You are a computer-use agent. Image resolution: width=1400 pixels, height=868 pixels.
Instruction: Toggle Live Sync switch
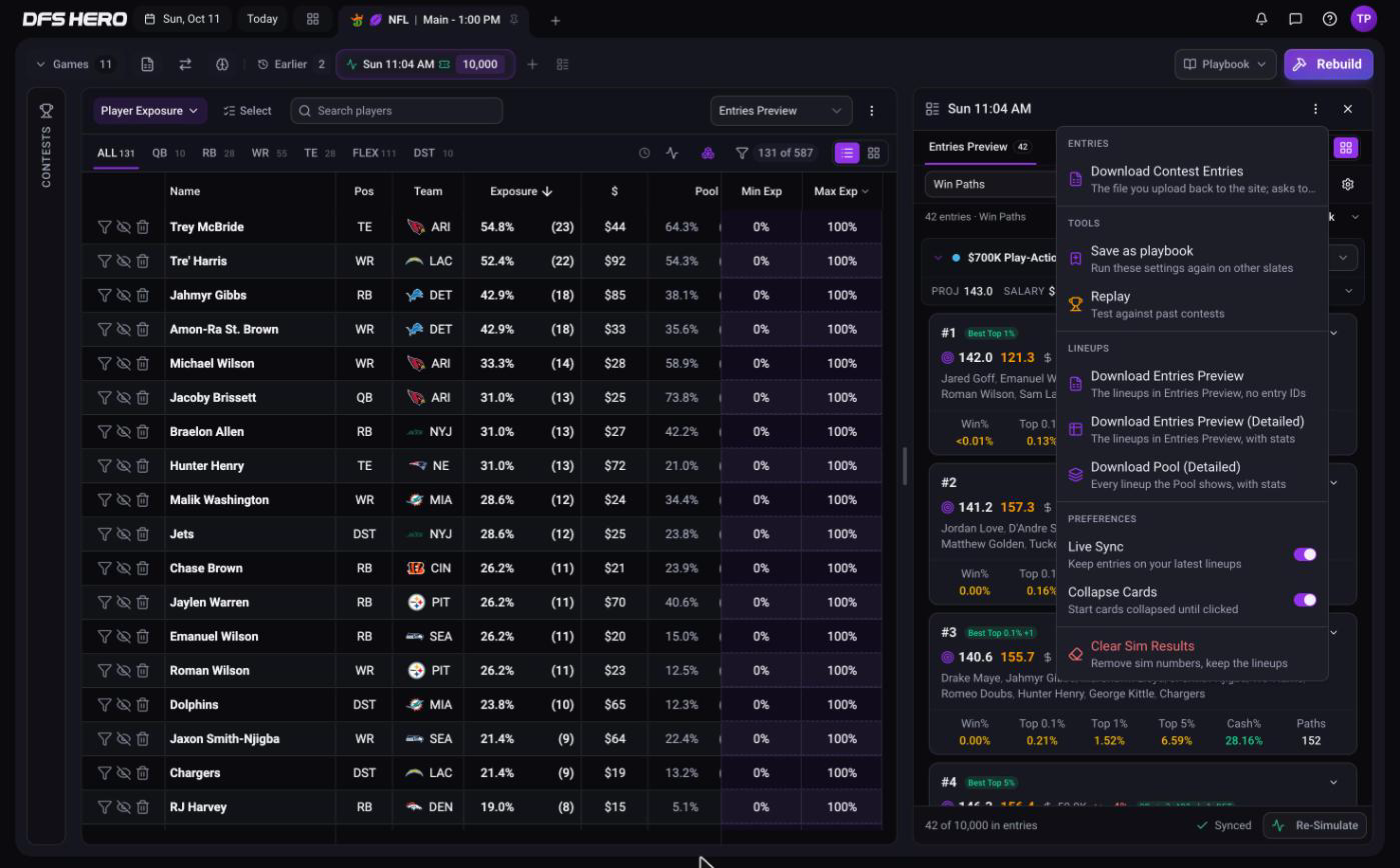(x=1305, y=554)
